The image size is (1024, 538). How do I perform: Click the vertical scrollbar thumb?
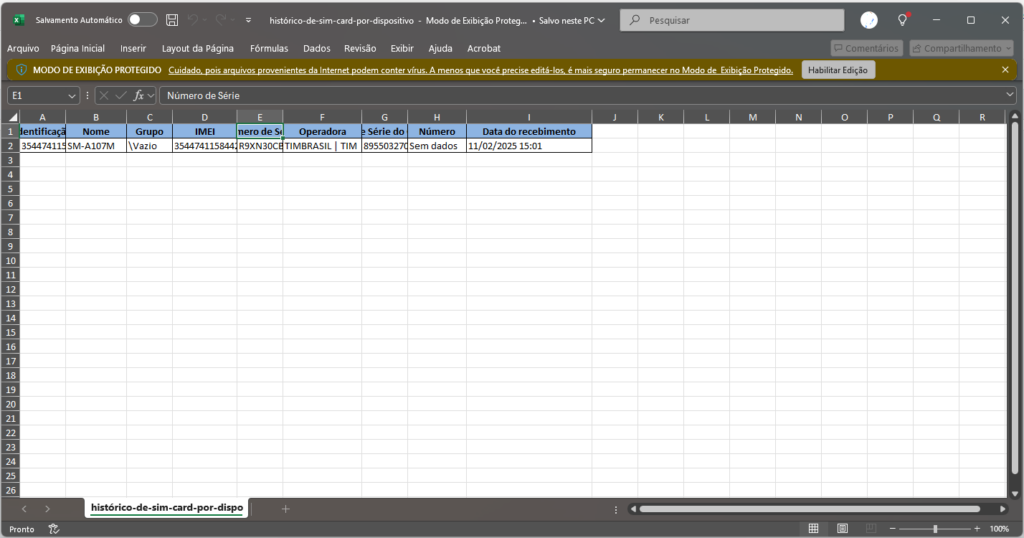pos(1015,298)
